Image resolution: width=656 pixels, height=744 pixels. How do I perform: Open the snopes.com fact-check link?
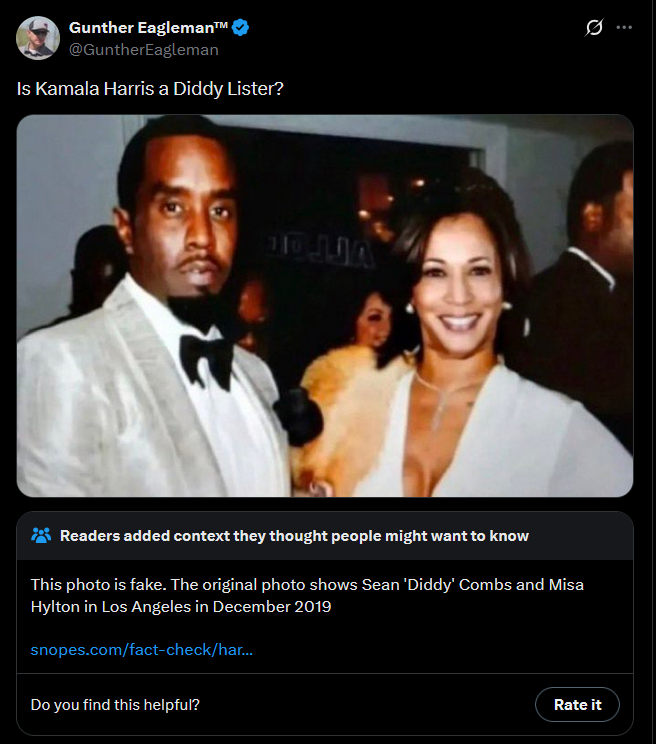click(x=141, y=649)
